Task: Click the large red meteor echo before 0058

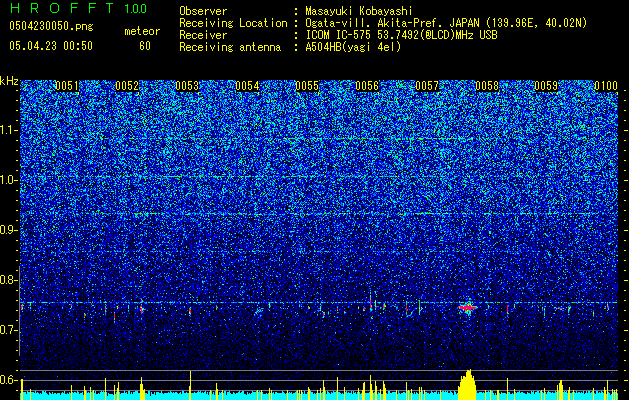Action: pos(467,308)
